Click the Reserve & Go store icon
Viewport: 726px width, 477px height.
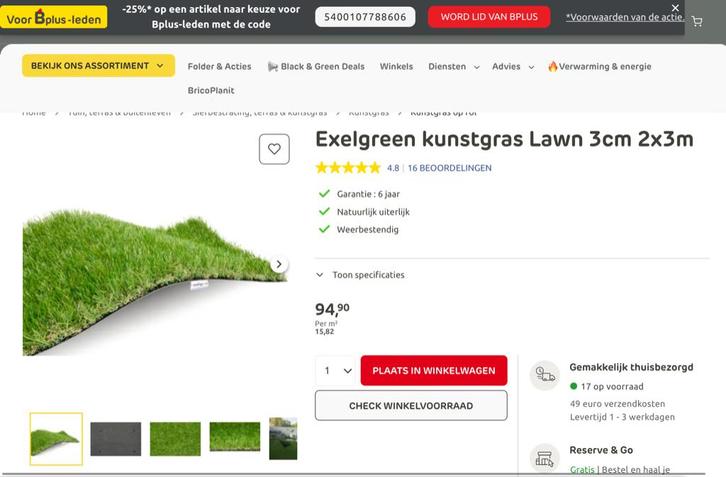pyautogui.click(x=545, y=458)
